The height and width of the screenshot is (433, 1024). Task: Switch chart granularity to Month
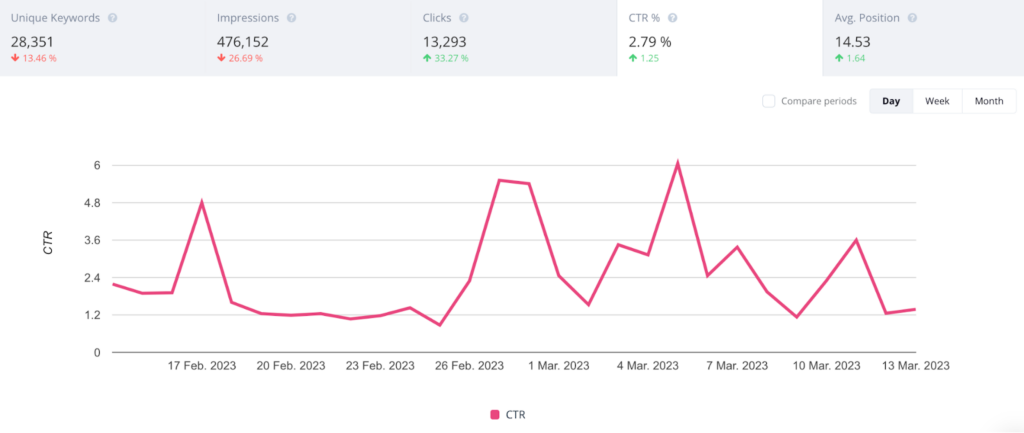pos(989,101)
